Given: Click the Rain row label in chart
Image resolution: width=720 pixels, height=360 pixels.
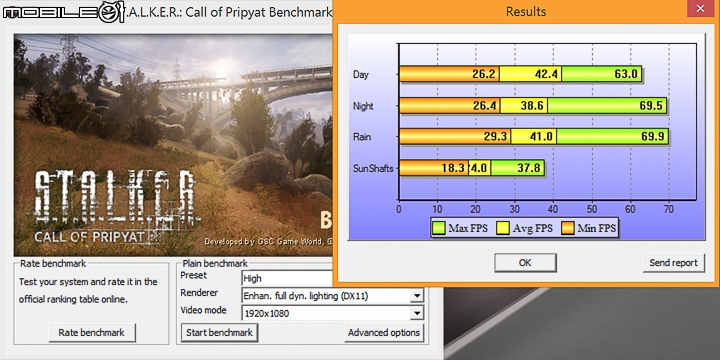Looking at the screenshot, I should 362,137.
